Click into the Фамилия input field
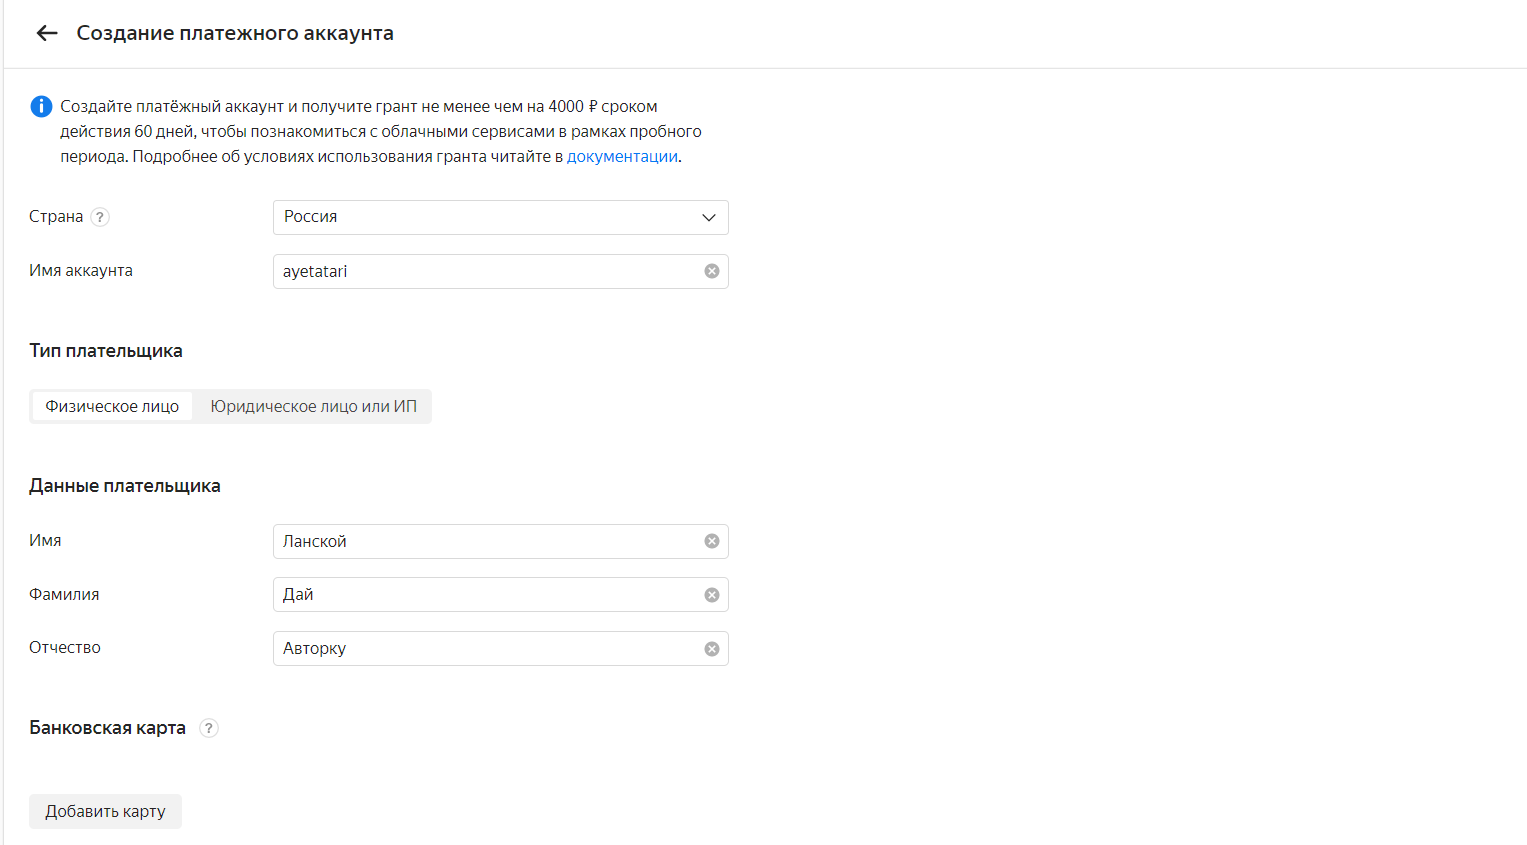The height and width of the screenshot is (845, 1527). pyautogui.click(x=485, y=595)
